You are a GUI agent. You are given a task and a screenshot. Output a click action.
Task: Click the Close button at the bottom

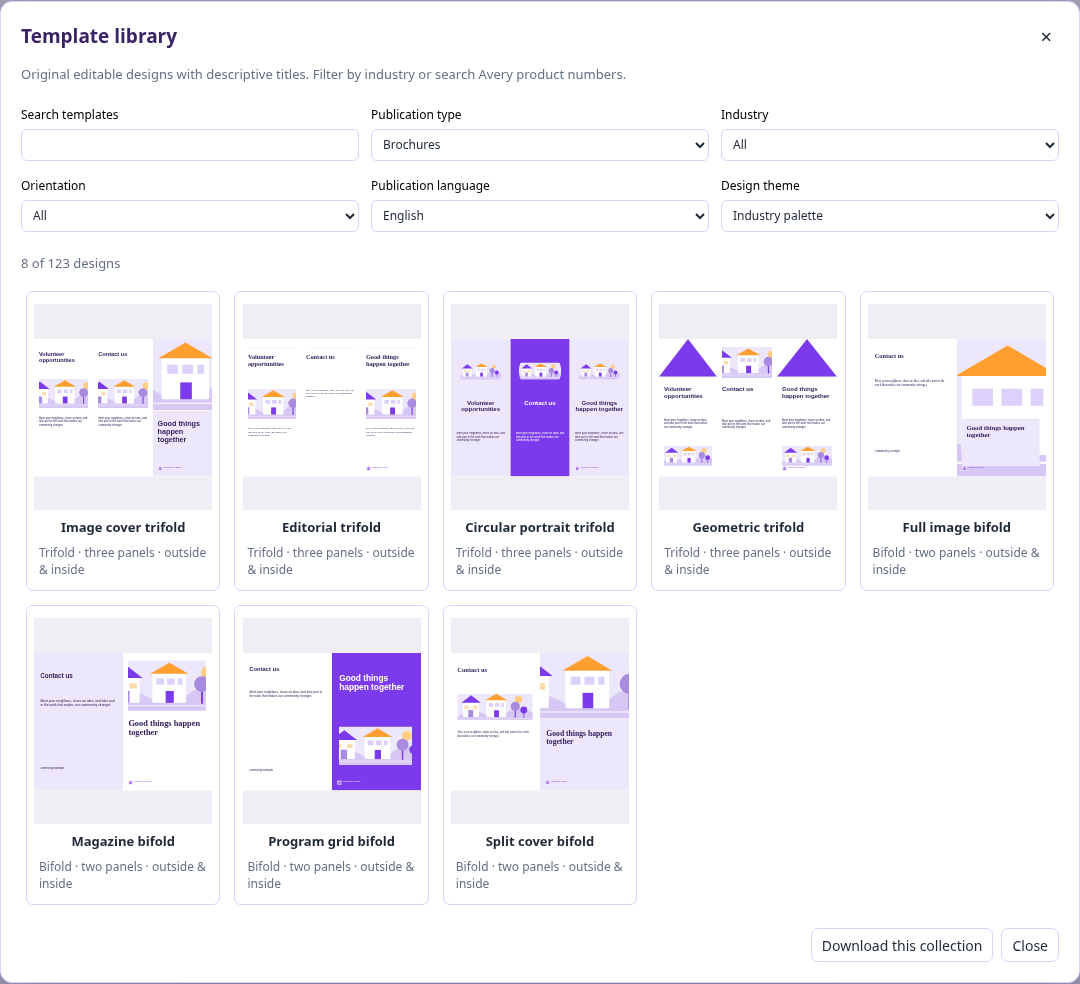[1030, 945]
